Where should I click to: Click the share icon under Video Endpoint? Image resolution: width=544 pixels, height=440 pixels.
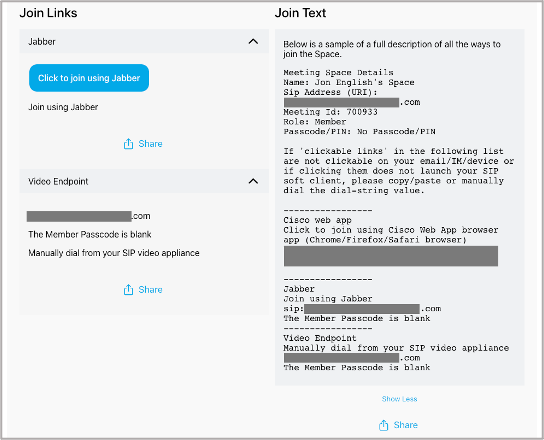pos(128,290)
